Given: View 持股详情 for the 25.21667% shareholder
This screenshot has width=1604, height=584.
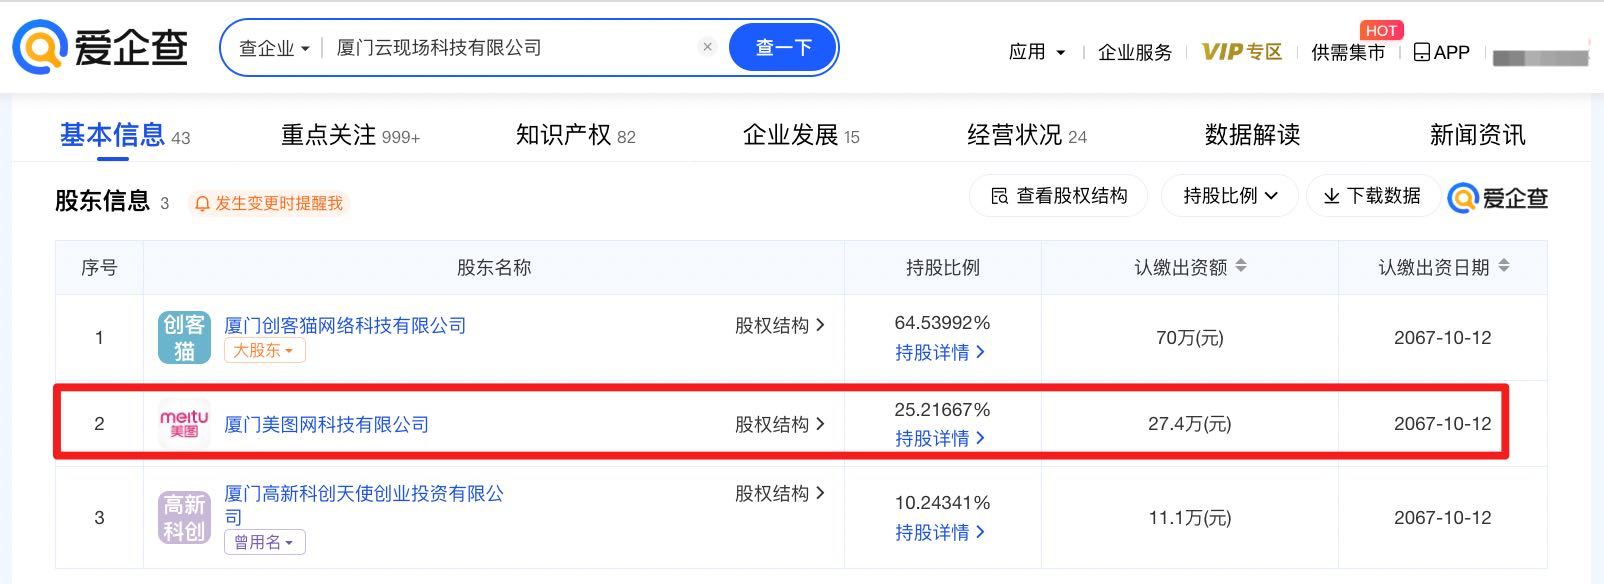Looking at the screenshot, I should 940,438.
